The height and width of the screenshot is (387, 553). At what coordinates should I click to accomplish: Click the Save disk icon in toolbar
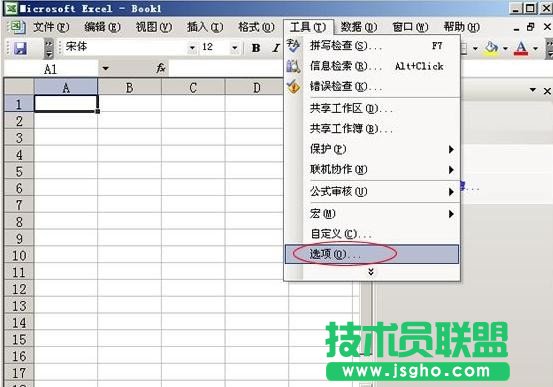(20, 48)
